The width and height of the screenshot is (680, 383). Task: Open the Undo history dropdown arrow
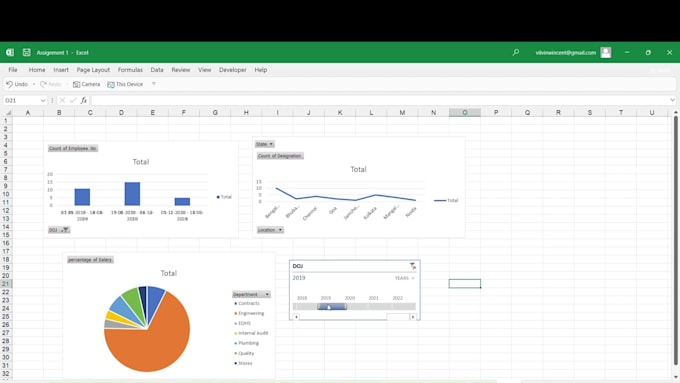pos(34,84)
